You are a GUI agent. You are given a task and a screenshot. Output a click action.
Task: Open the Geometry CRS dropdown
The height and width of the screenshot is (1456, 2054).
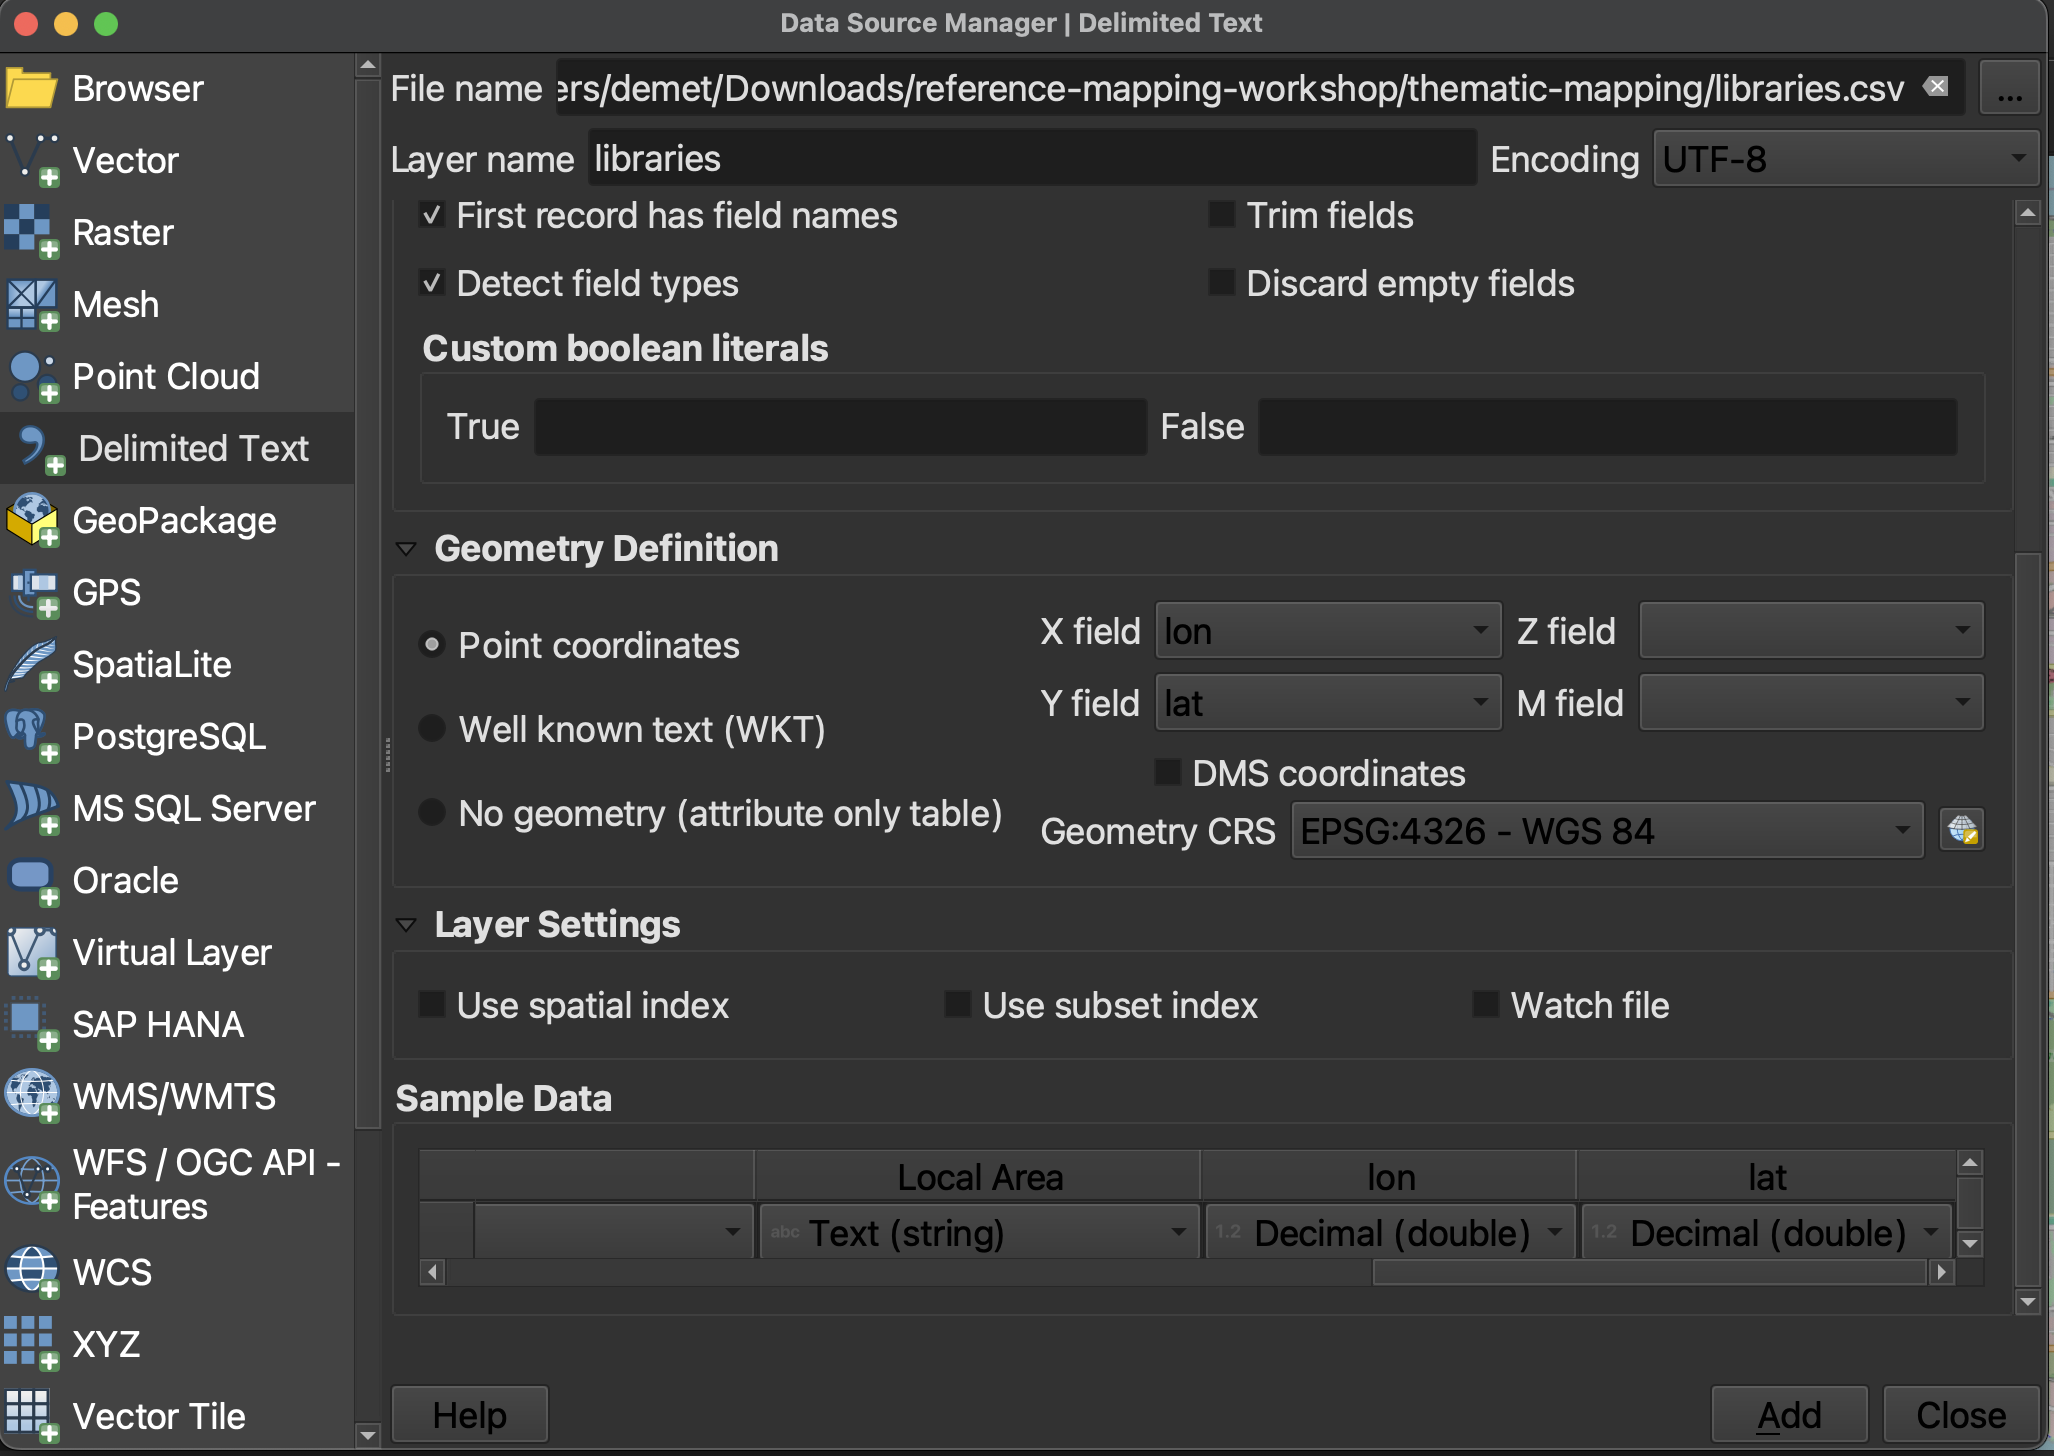(1606, 831)
